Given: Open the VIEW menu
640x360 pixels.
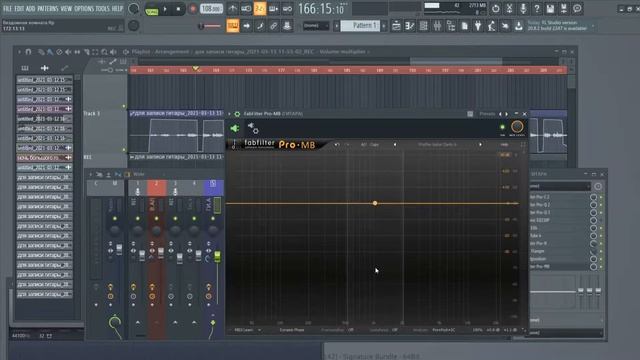Looking at the screenshot, I should (66, 8).
